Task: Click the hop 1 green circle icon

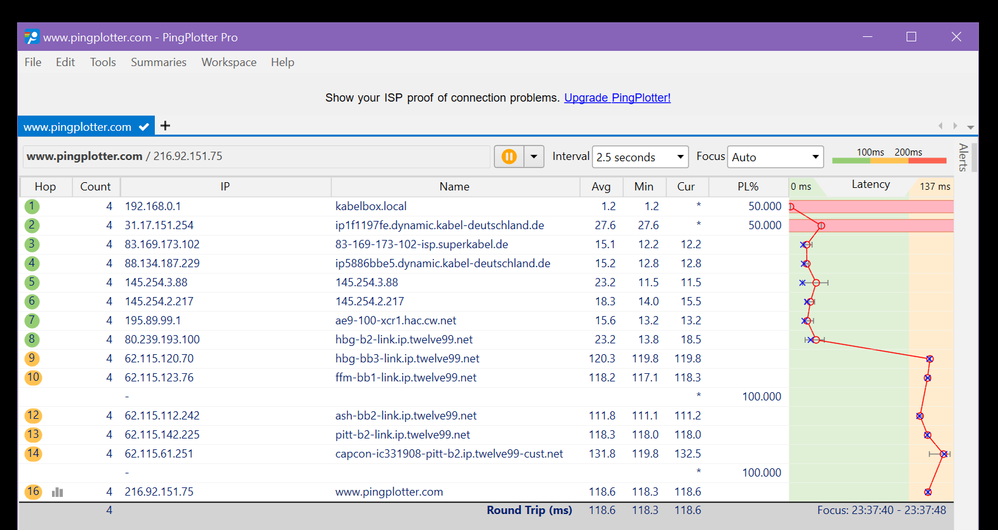Action: tap(33, 206)
